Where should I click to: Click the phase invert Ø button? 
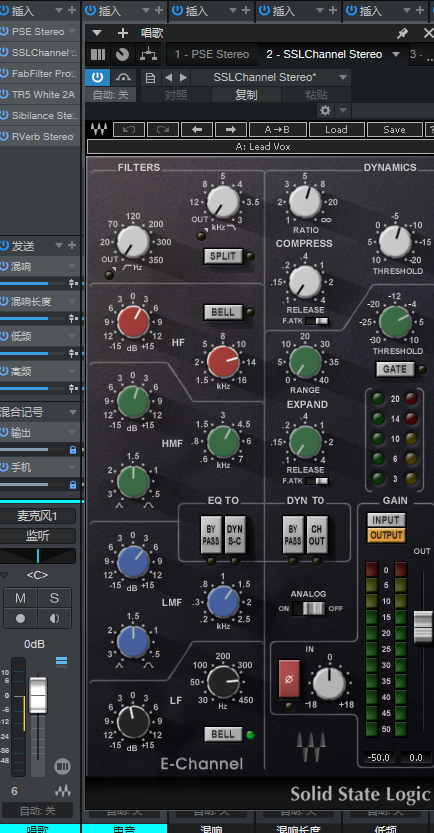point(290,679)
